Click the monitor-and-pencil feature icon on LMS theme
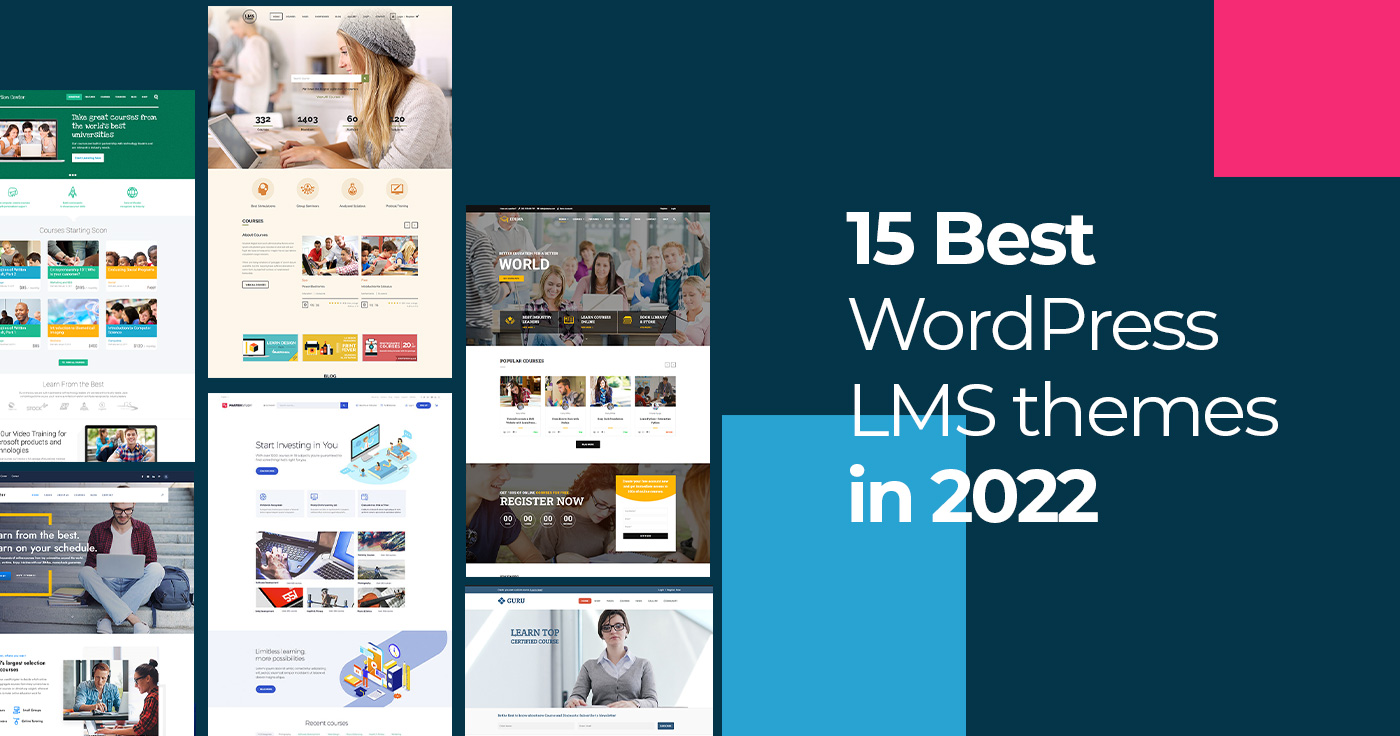This screenshot has height=736, width=1400. point(397,188)
